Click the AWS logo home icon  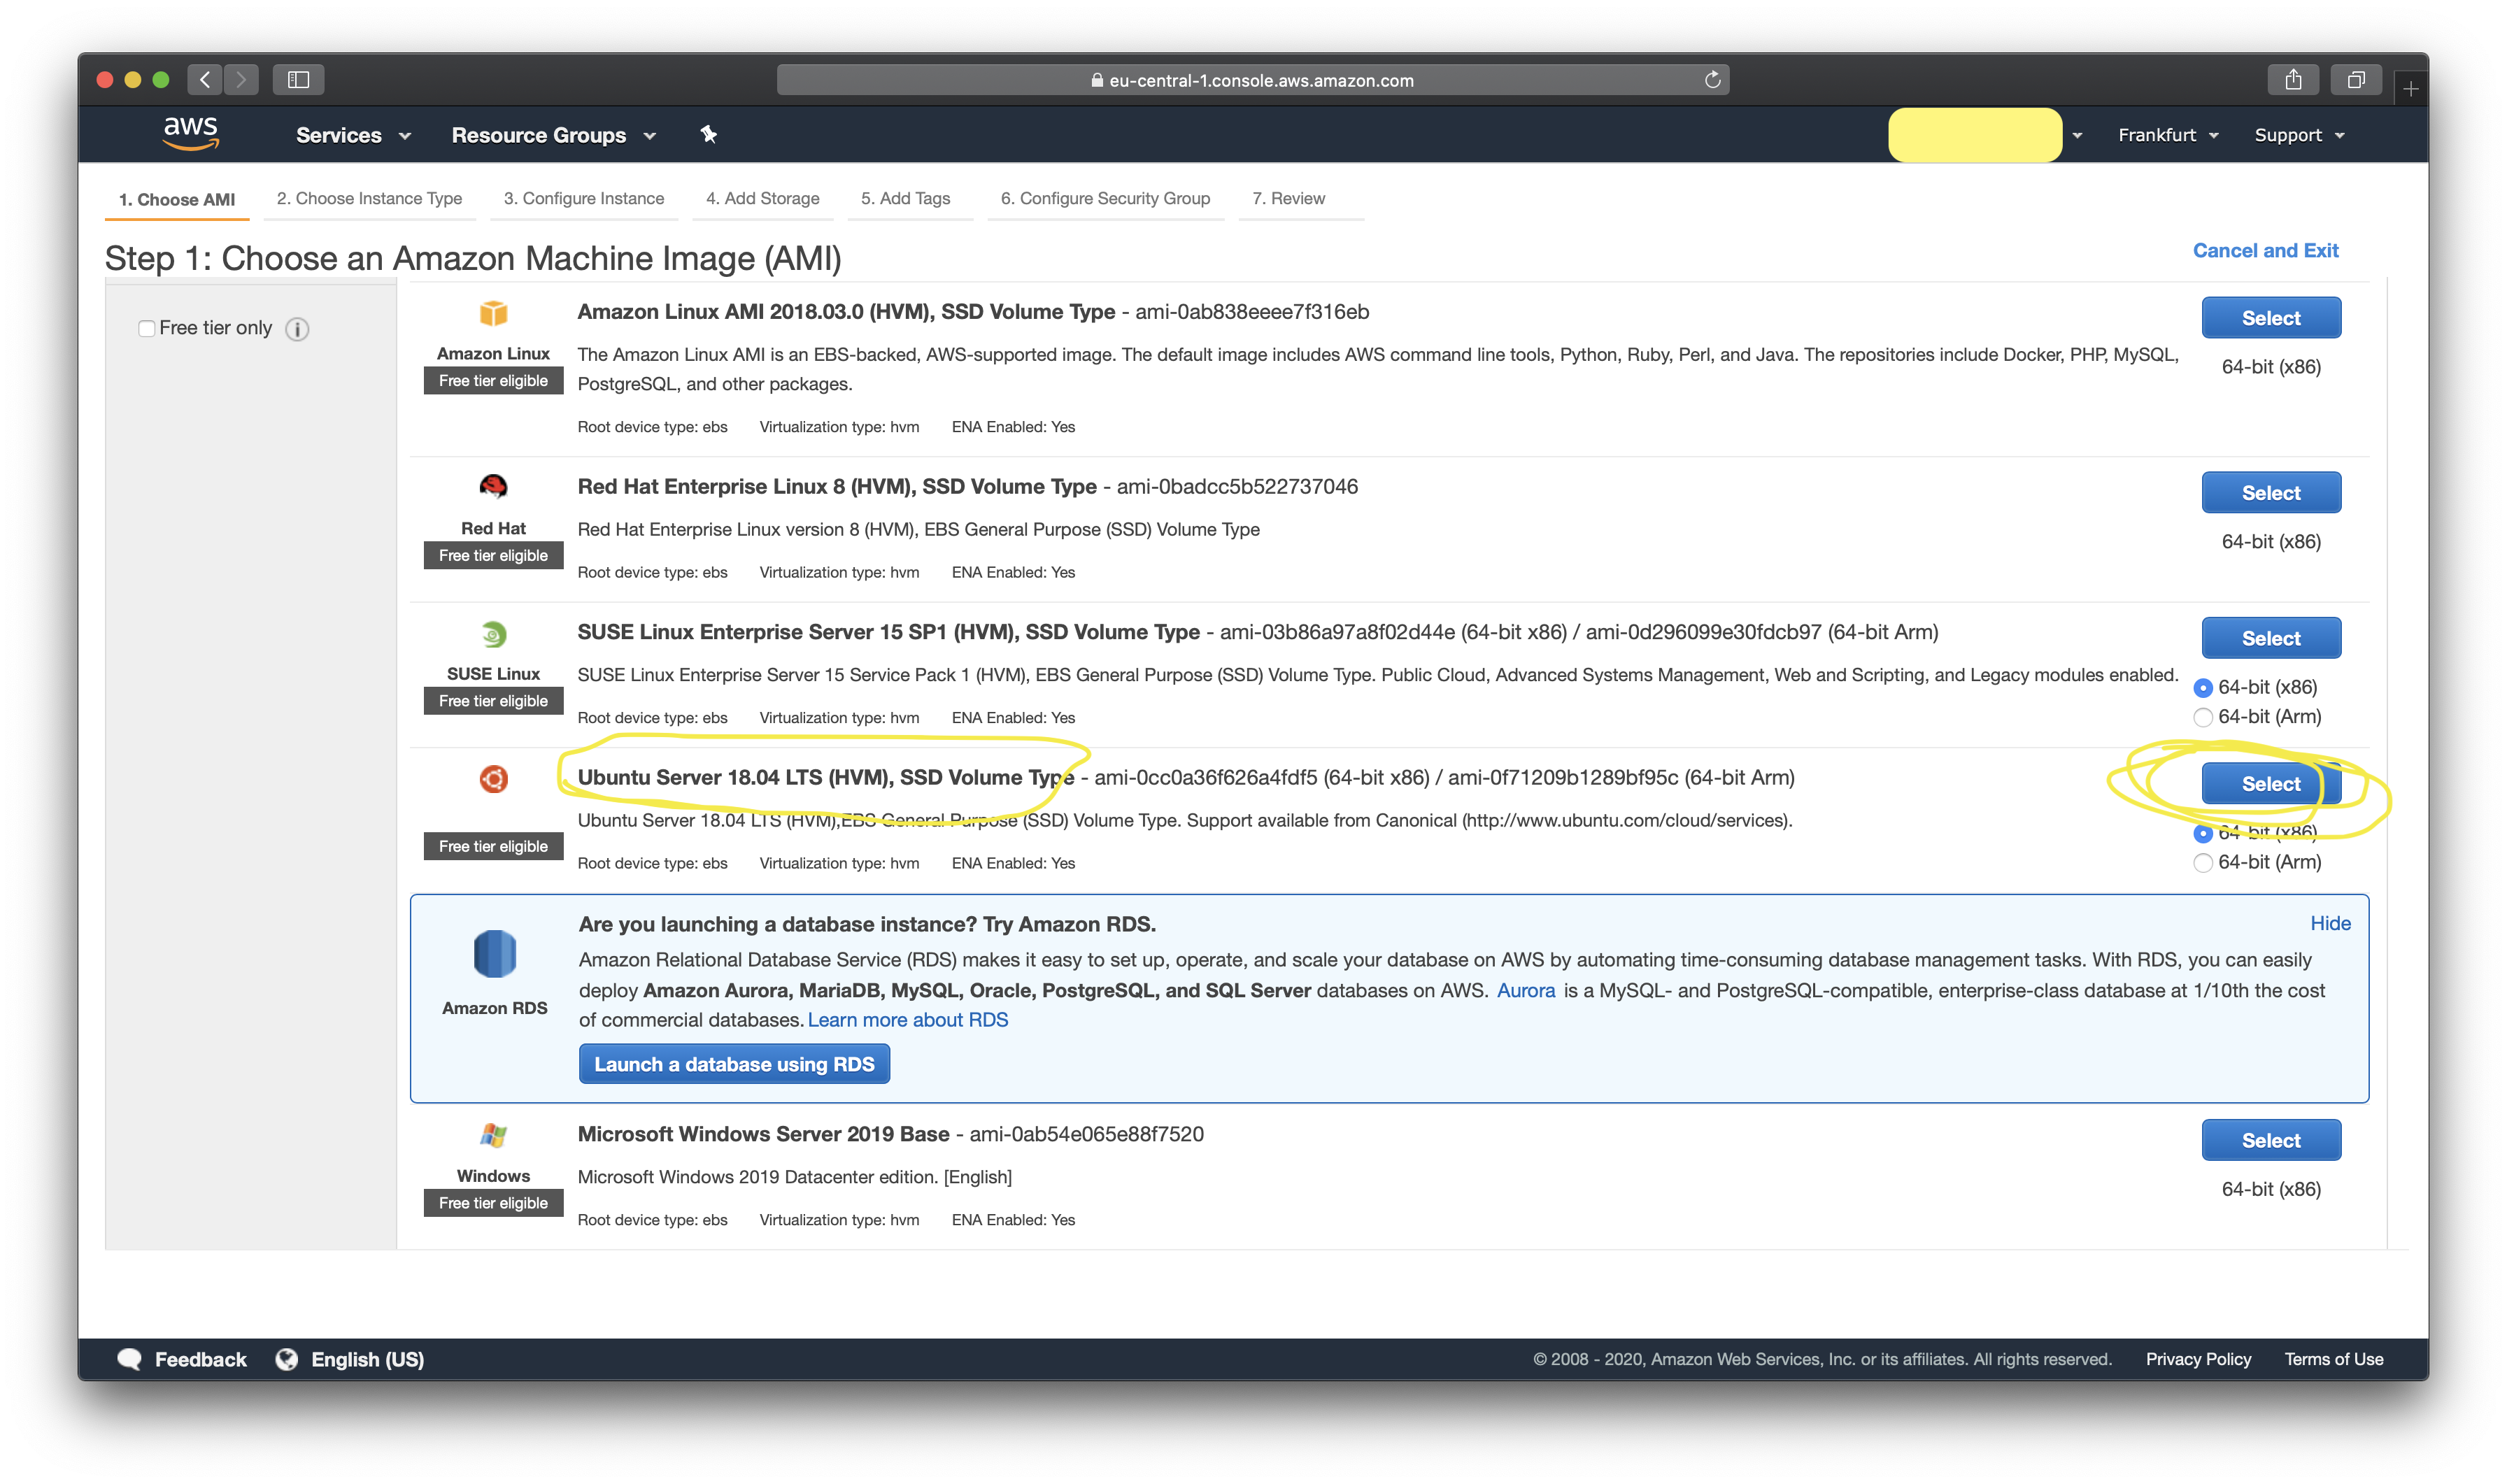(x=190, y=133)
